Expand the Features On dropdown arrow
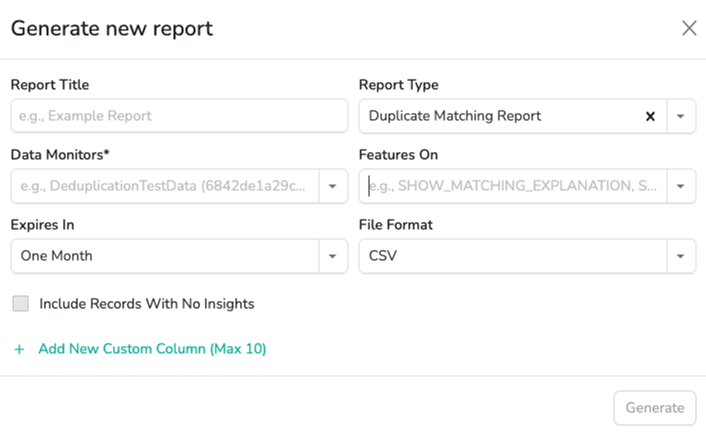 point(681,186)
